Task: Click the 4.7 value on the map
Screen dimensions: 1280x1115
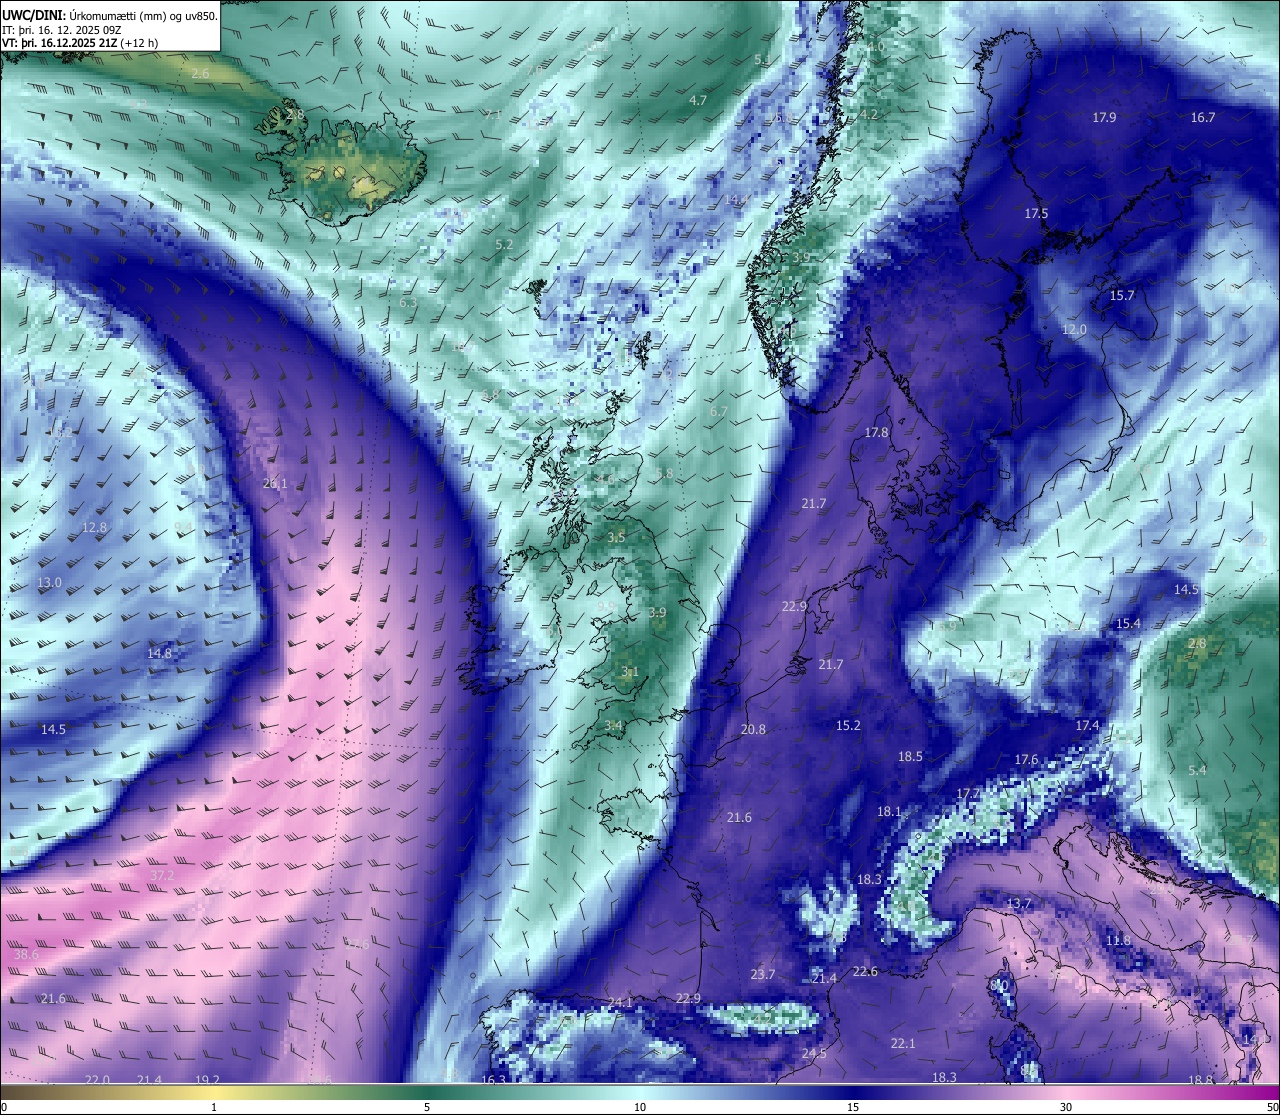Action: point(698,100)
